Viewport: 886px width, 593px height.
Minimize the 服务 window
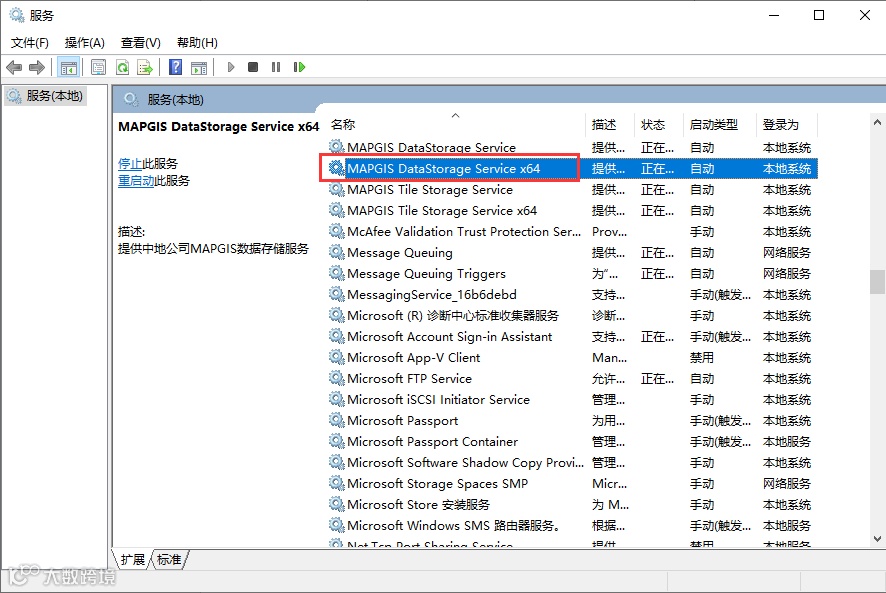point(774,15)
